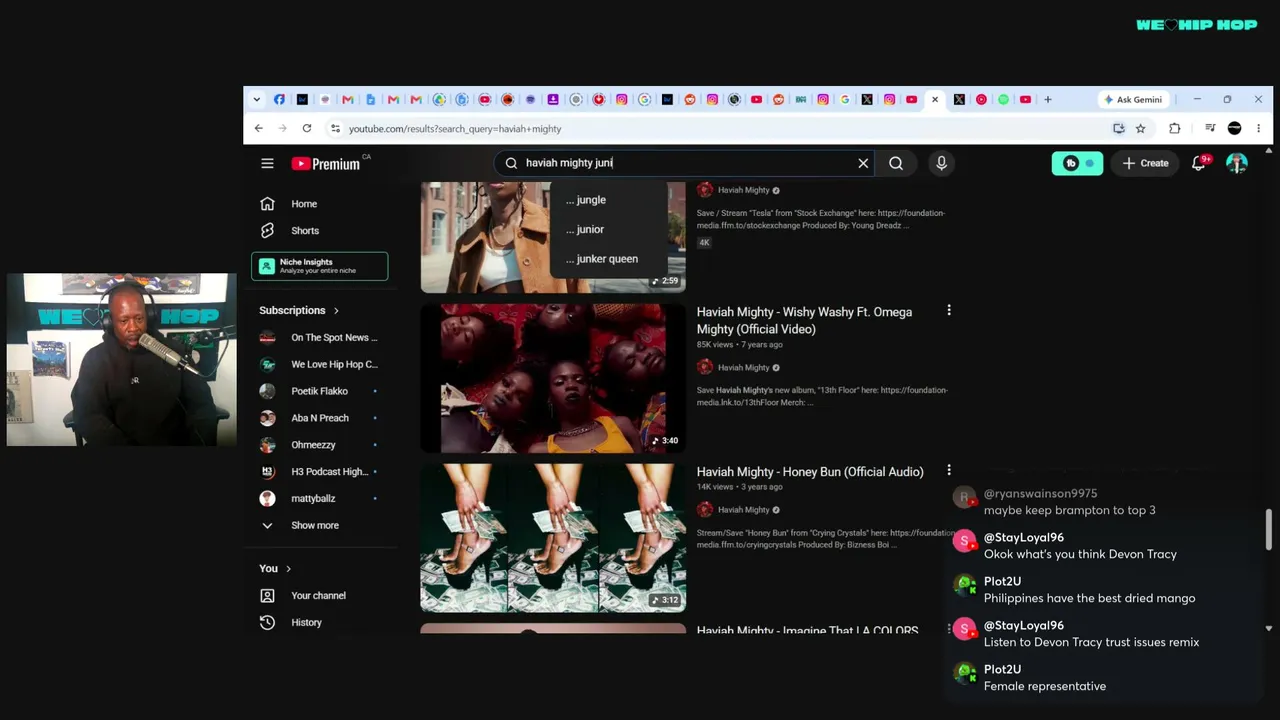Open options menu for Wishy Washy video

point(949,311)
